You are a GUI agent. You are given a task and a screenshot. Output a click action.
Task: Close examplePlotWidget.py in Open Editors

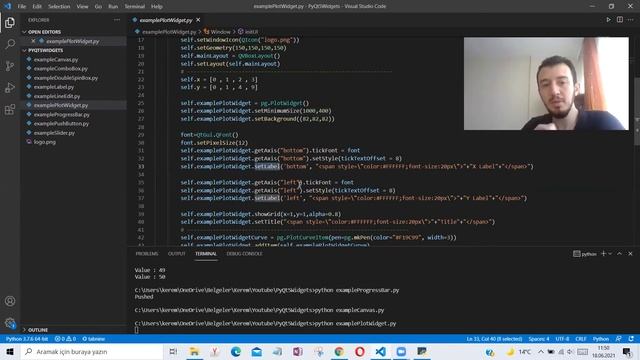(33, 41)
